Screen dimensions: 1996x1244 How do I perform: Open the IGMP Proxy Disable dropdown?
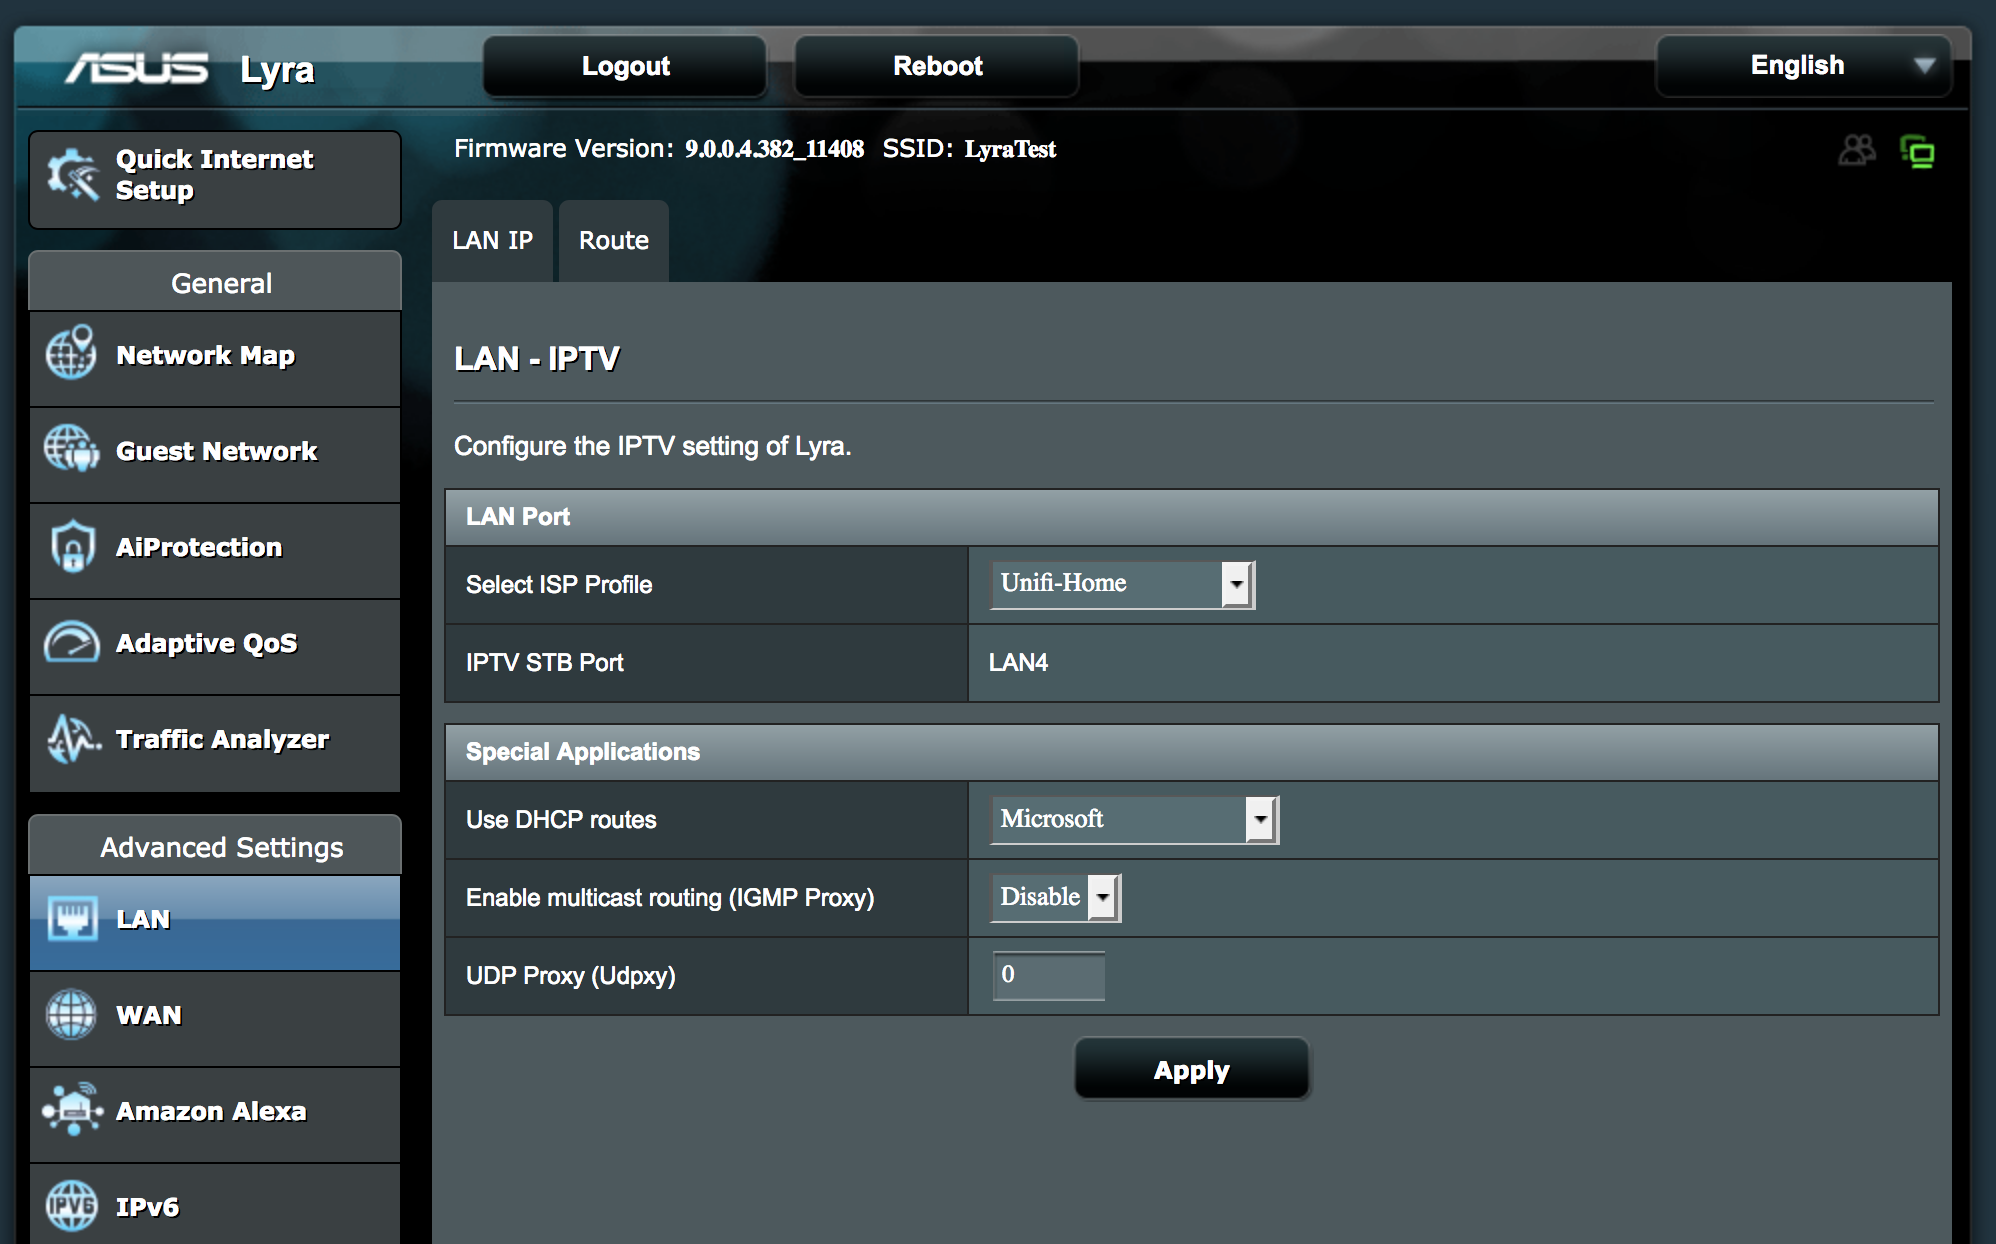pos(1055,897)
